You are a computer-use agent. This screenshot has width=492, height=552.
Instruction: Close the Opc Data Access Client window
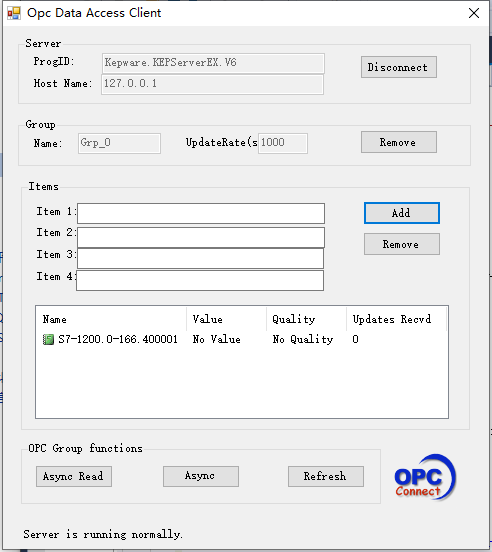(474, 13)
